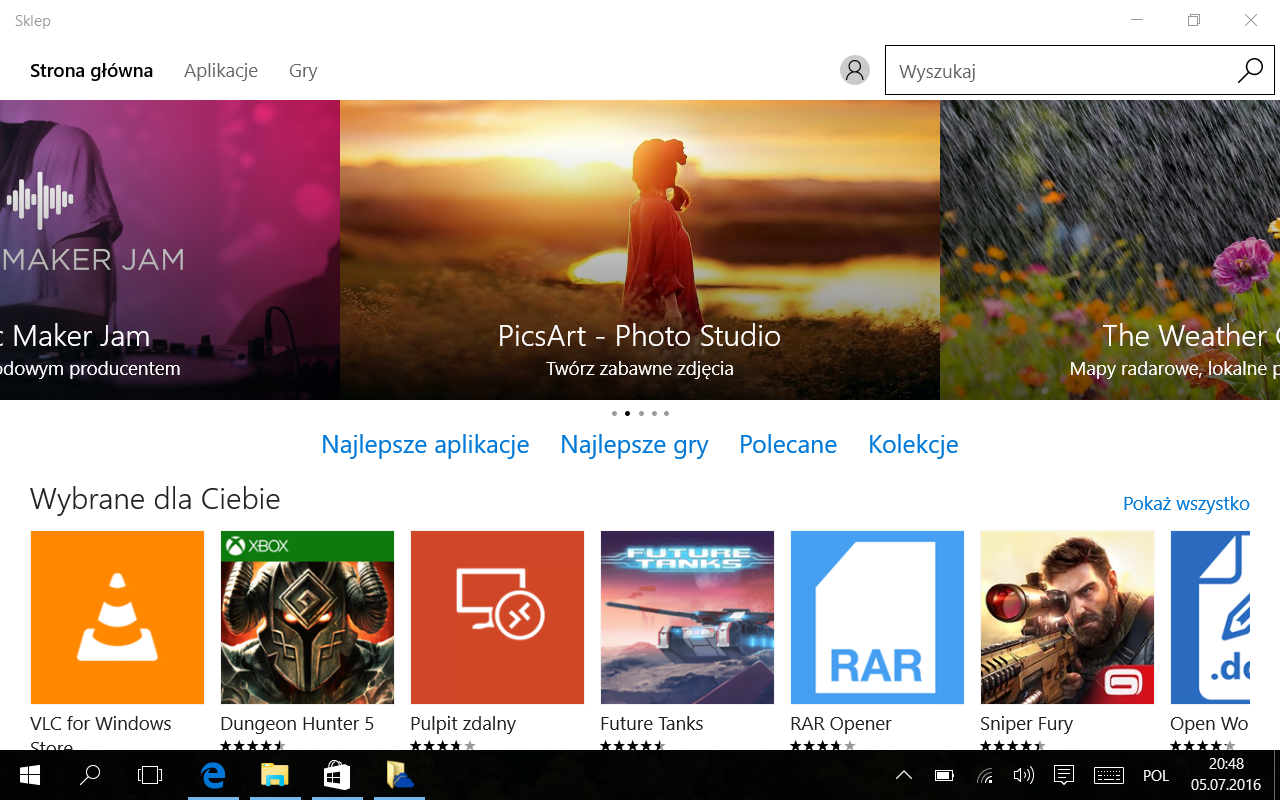Click Pokaż wszystko link
1280x800 pixels.
(1186, 503)
